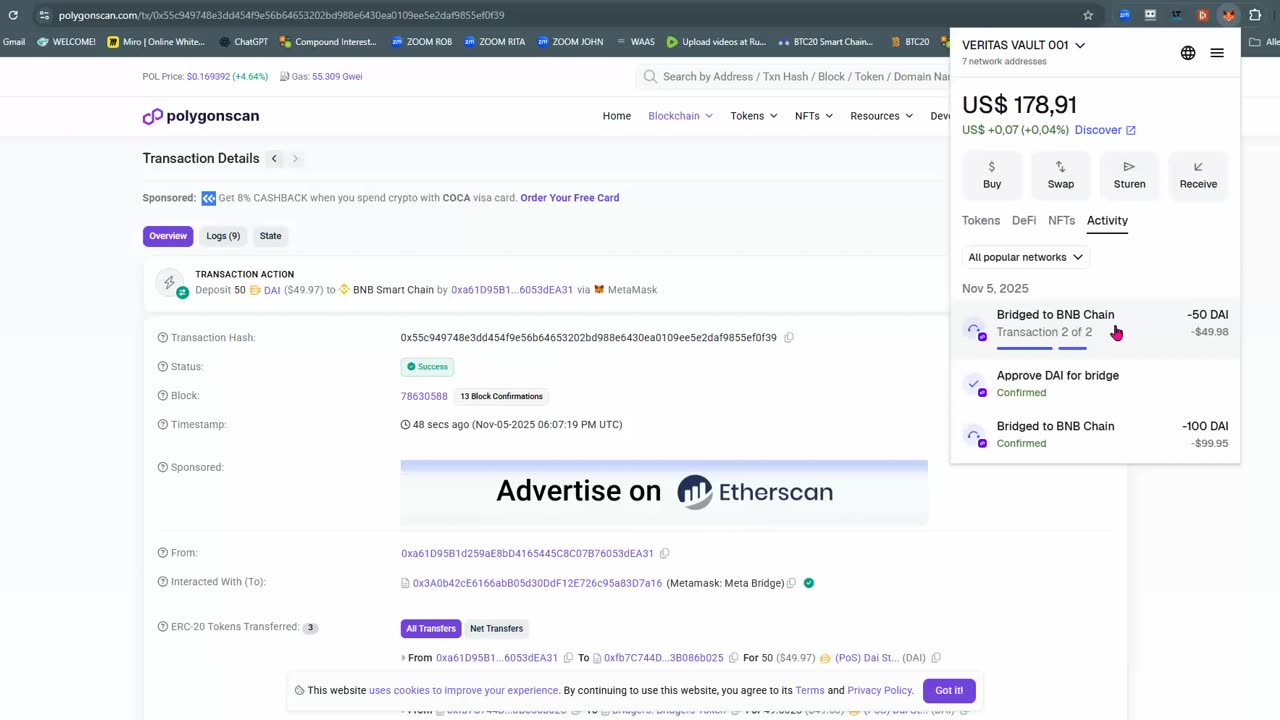Open the -100 DAI Bridged to BNB Chain activity
The width and height of the screenshot is (1280, 720).
point(1095,435)
